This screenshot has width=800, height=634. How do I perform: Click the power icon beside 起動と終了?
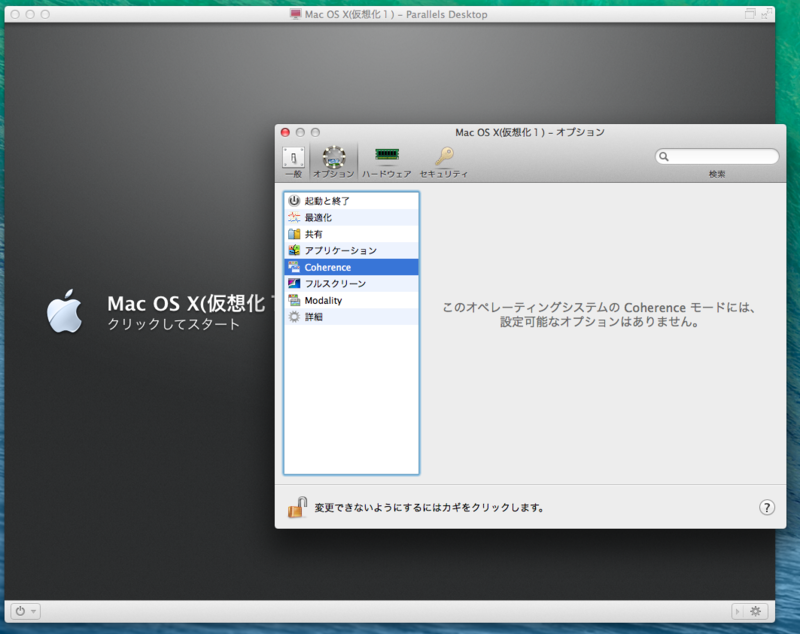point(294,200)
